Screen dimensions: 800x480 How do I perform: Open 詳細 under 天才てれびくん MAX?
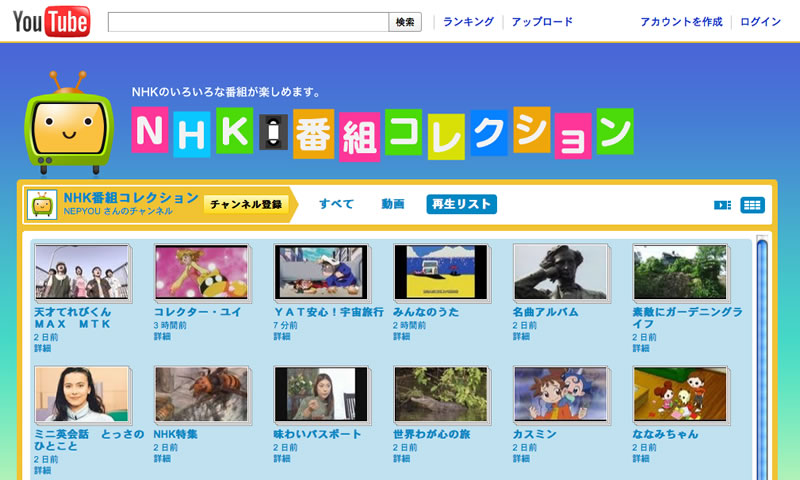43,348
